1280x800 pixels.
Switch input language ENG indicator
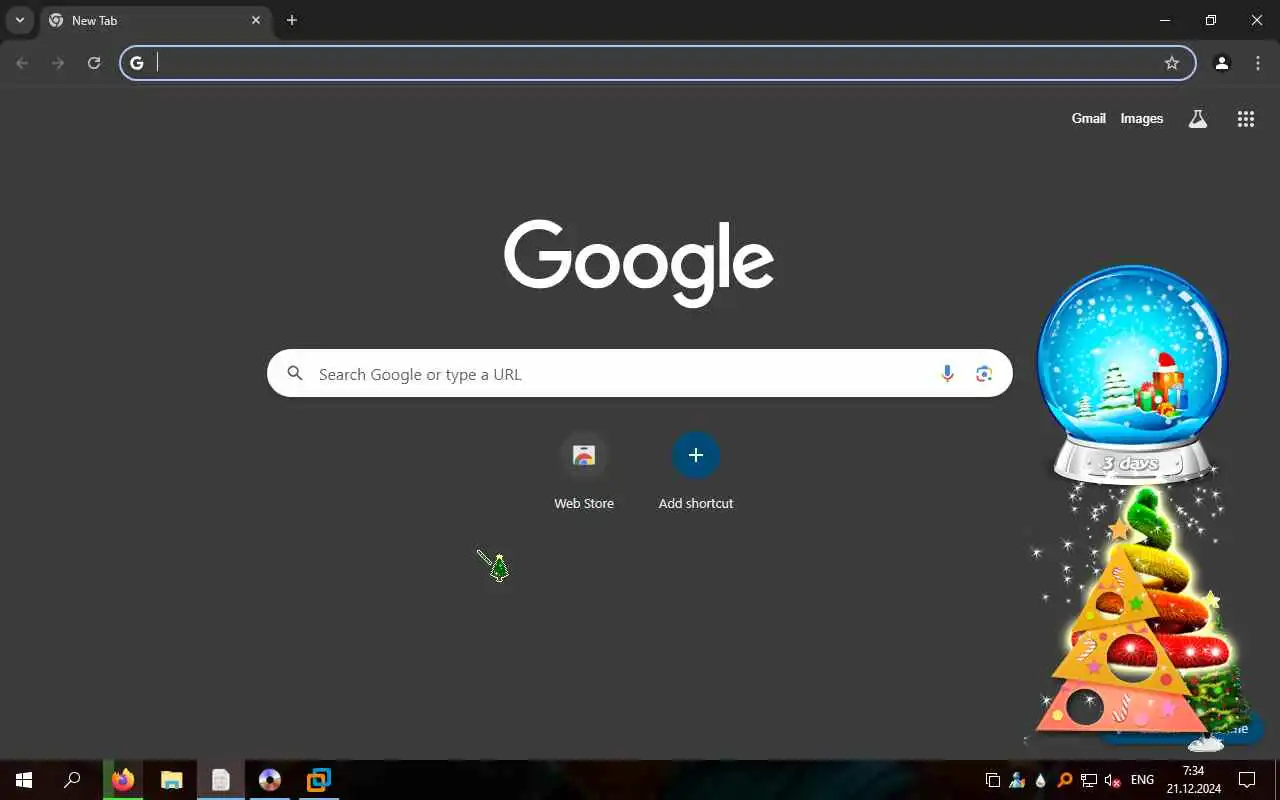click(1142, 780)
